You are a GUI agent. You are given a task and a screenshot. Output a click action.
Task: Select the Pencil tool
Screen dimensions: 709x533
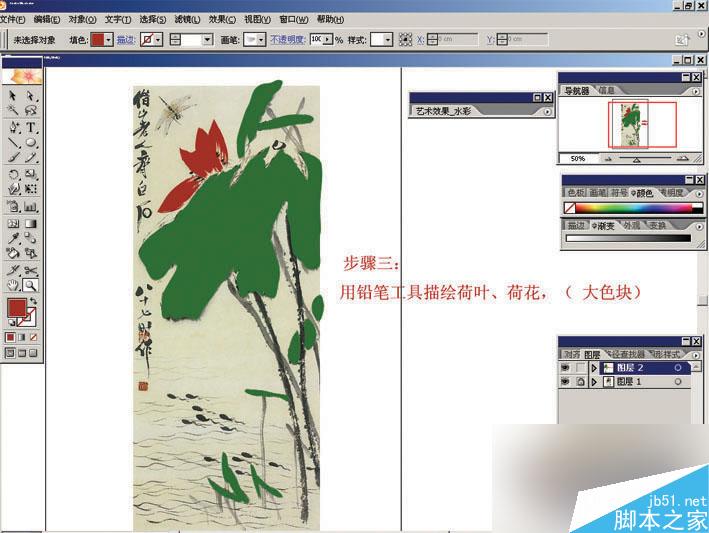[x=30, y=157]
